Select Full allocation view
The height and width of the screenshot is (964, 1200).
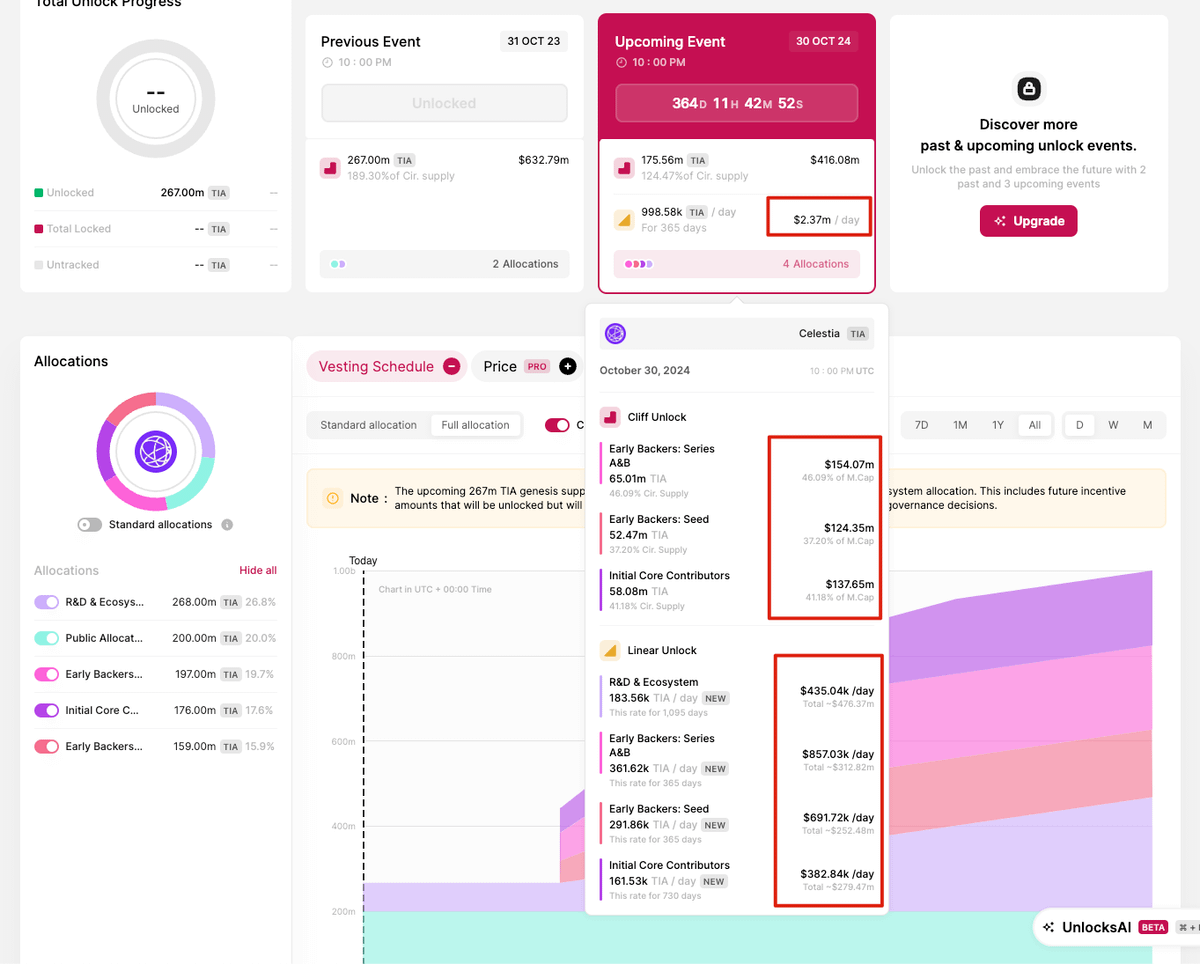point(476,425)
